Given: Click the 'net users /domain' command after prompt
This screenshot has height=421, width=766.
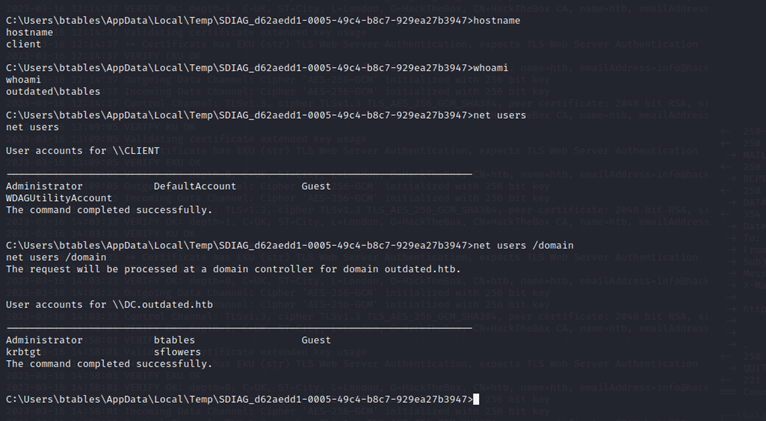Looking at the screenshot, I should [x=524, y=245].
